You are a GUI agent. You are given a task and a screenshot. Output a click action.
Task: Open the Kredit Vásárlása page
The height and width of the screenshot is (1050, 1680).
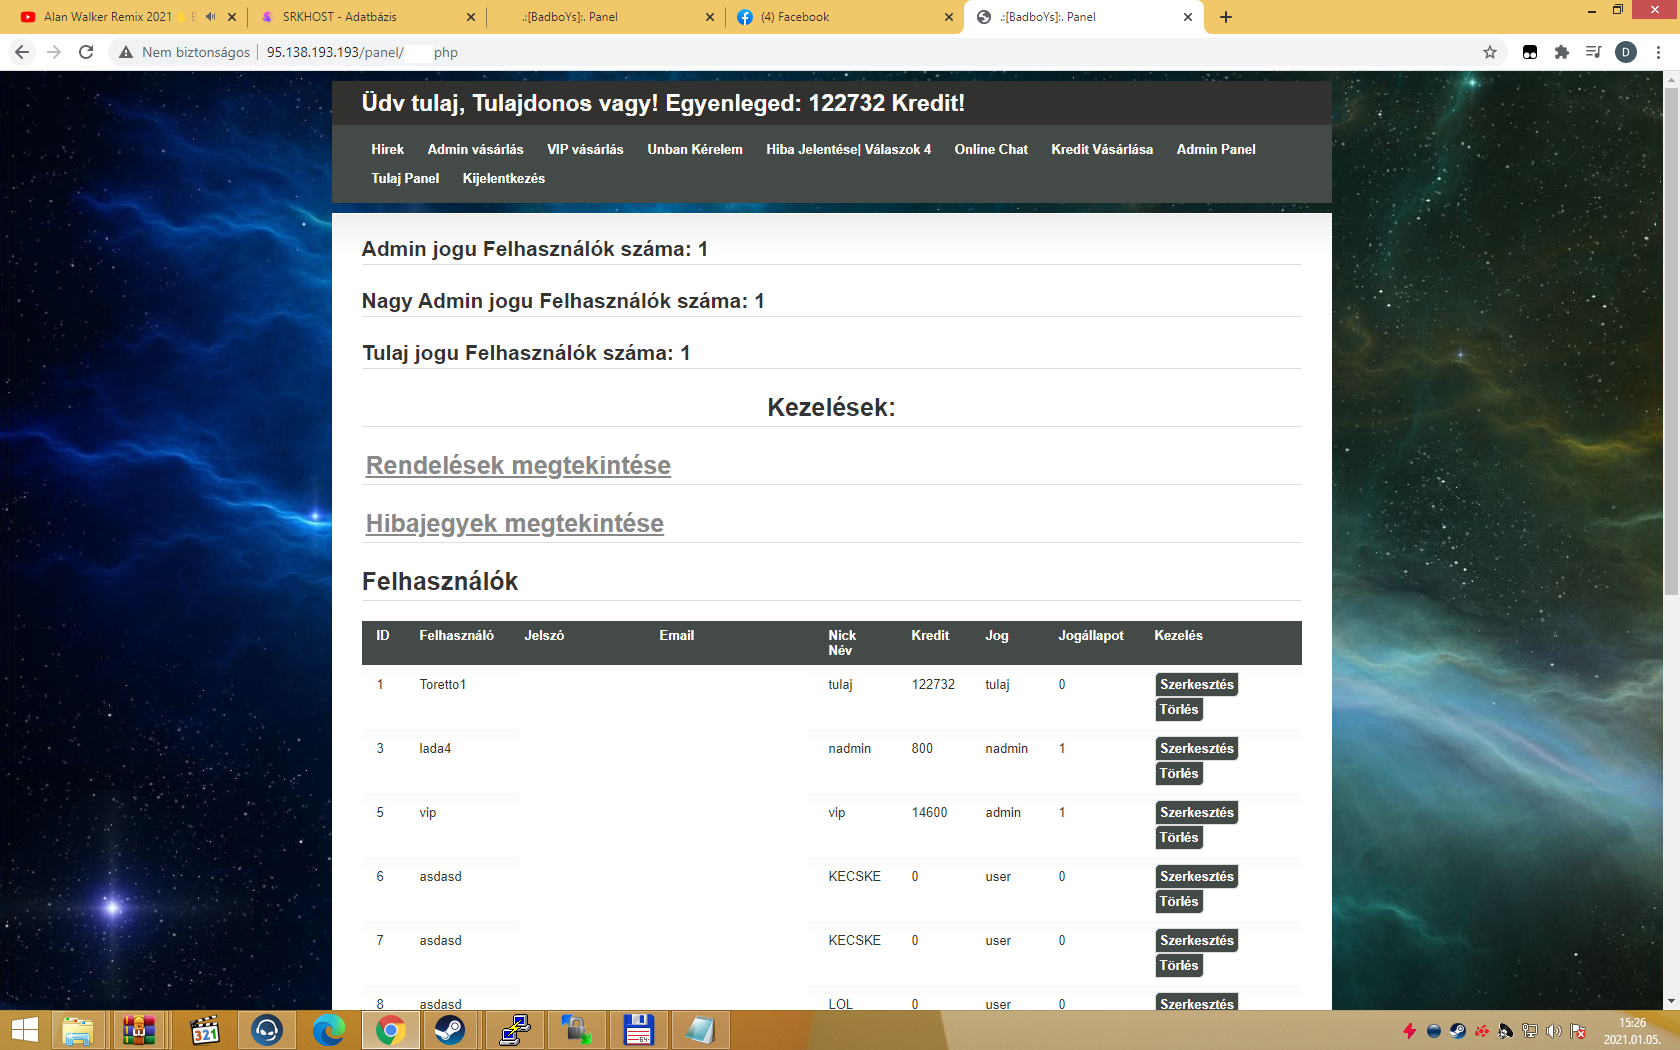(x=1102, y=149)
